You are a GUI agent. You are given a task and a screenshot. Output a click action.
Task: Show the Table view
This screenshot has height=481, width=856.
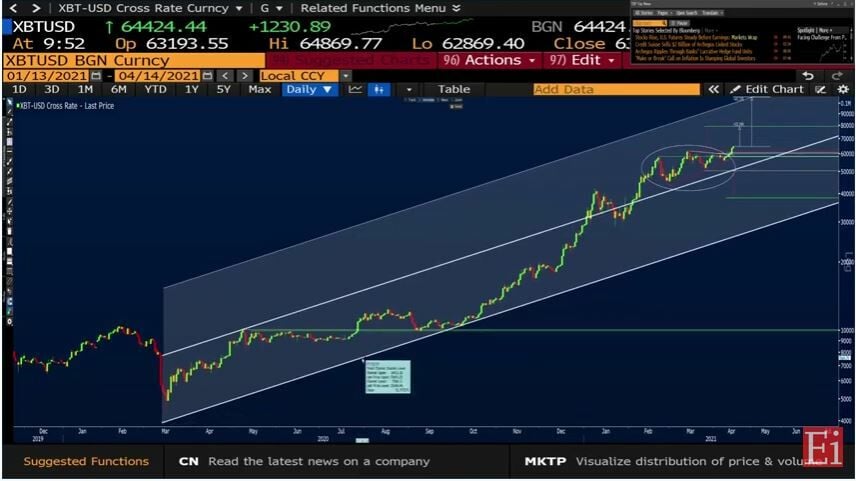(454, 90)
